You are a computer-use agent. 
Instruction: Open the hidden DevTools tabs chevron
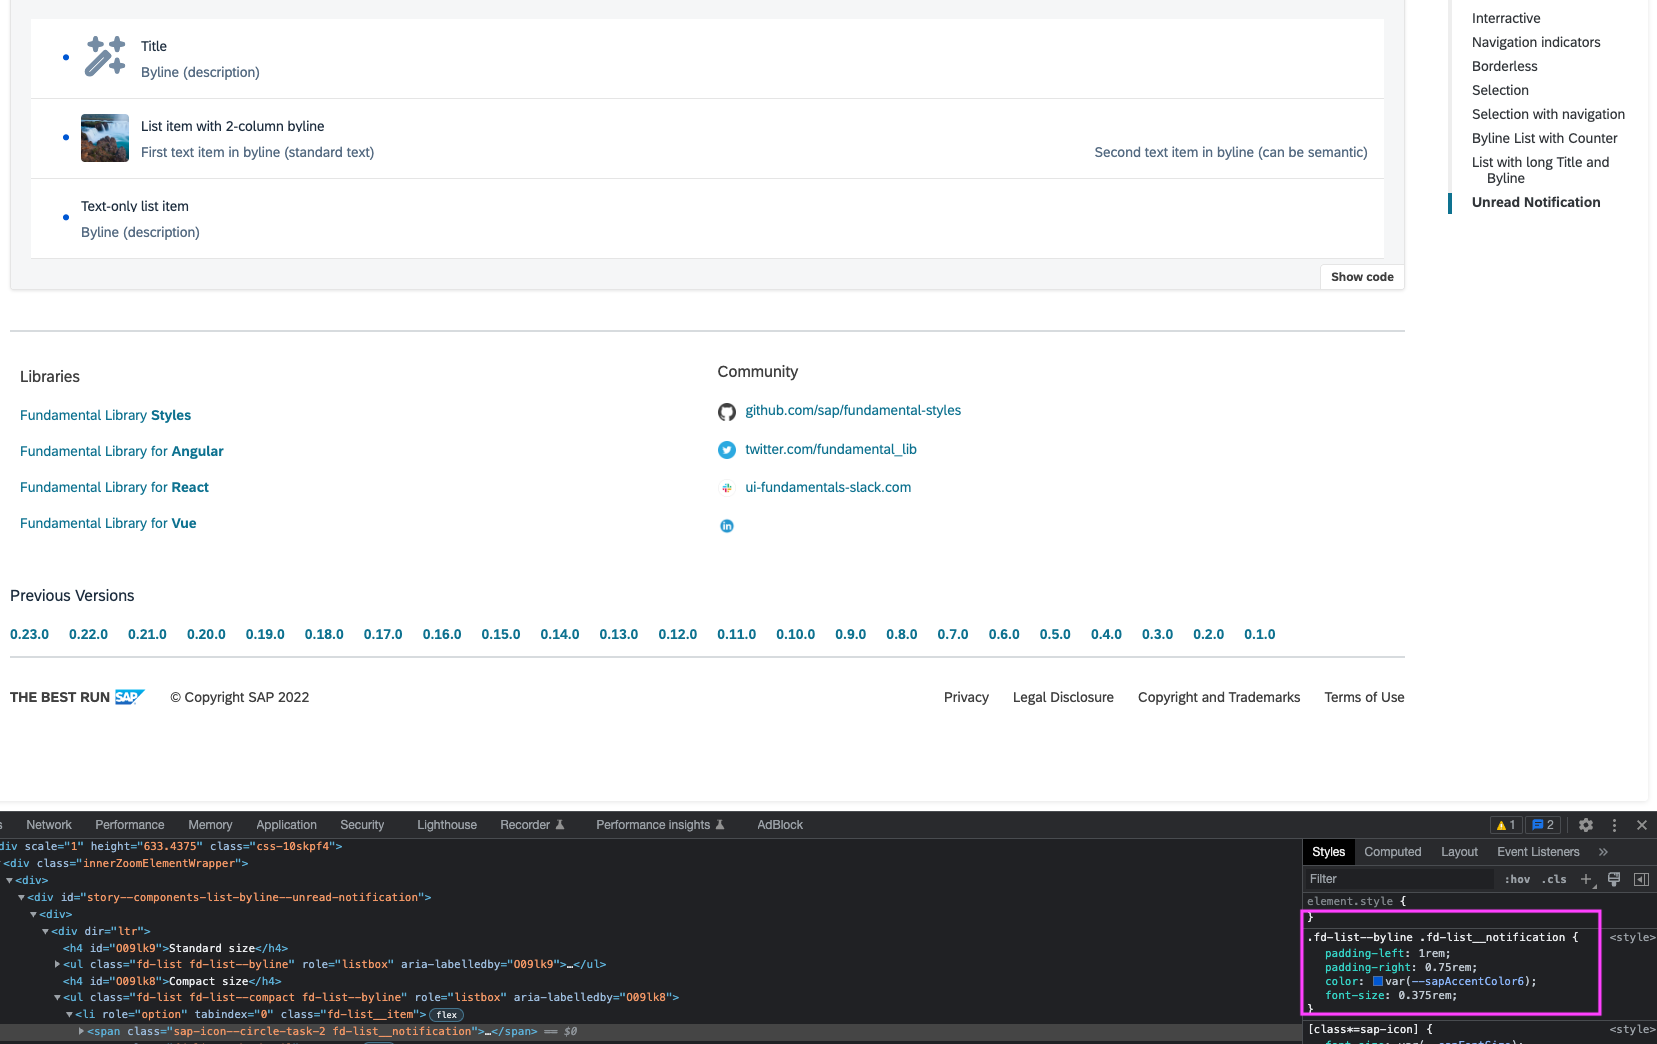coord(1604,851)
